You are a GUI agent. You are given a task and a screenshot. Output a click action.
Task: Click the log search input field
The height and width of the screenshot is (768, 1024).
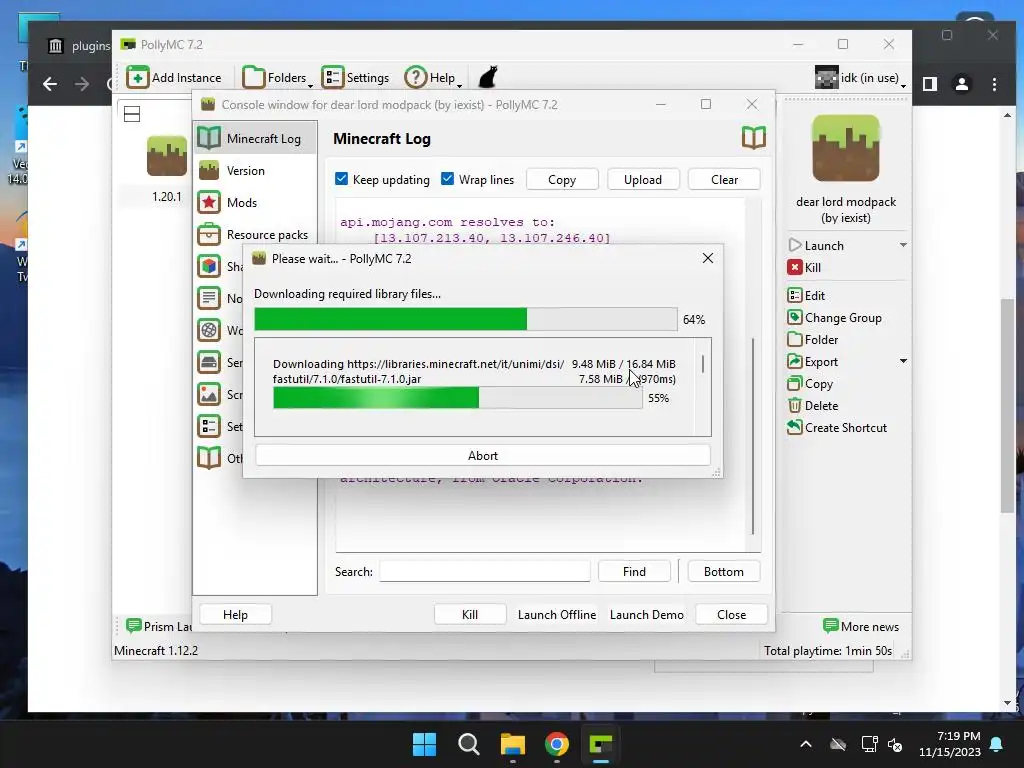point(485,571)
